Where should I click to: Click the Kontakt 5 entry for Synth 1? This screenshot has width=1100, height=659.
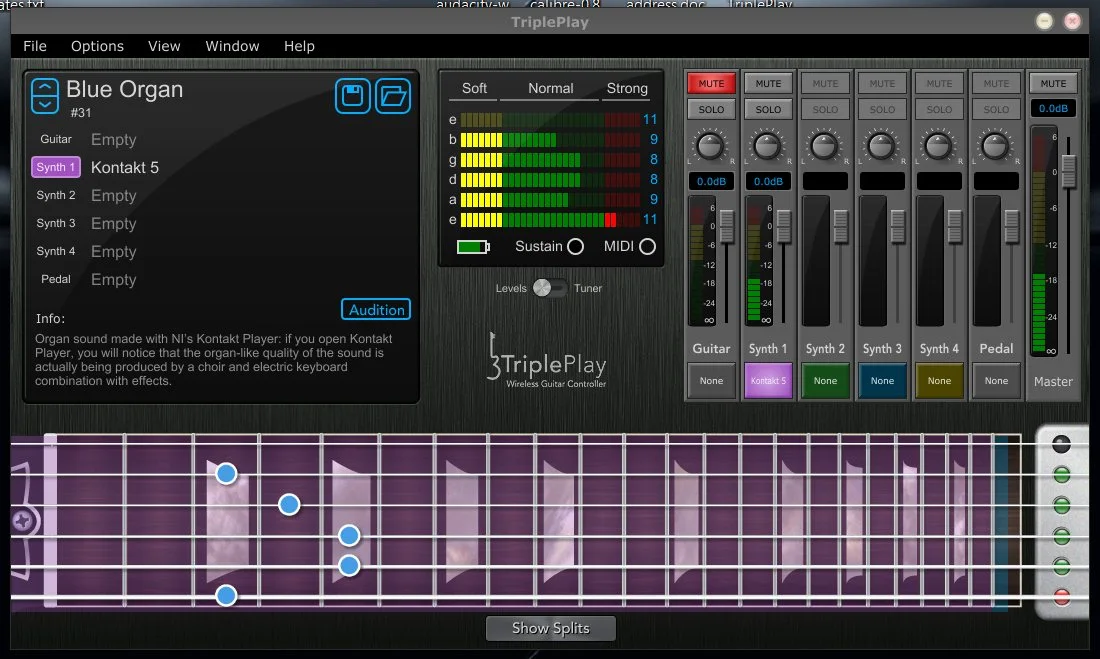click(125, 168)
